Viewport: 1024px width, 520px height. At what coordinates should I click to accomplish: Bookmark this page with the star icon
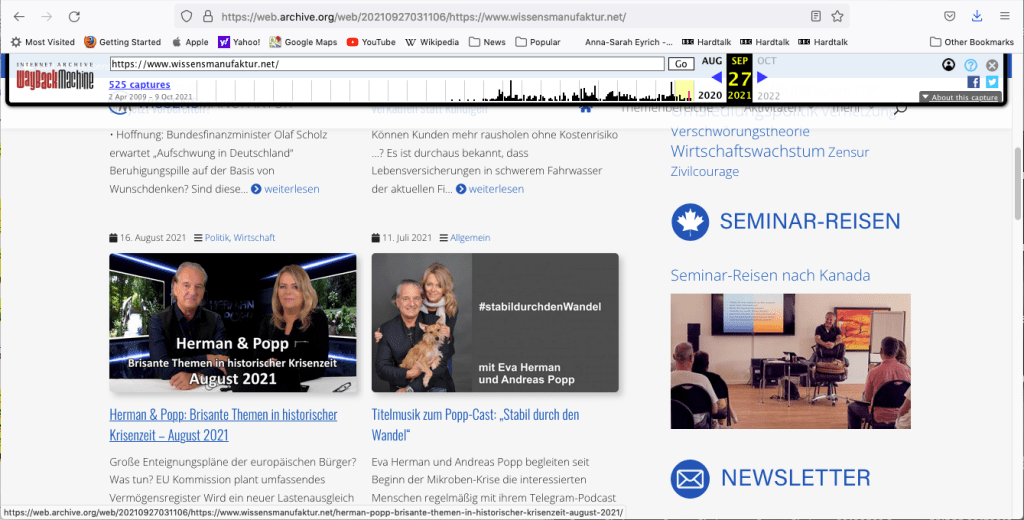pyautogui.click(x=838, y=16)
